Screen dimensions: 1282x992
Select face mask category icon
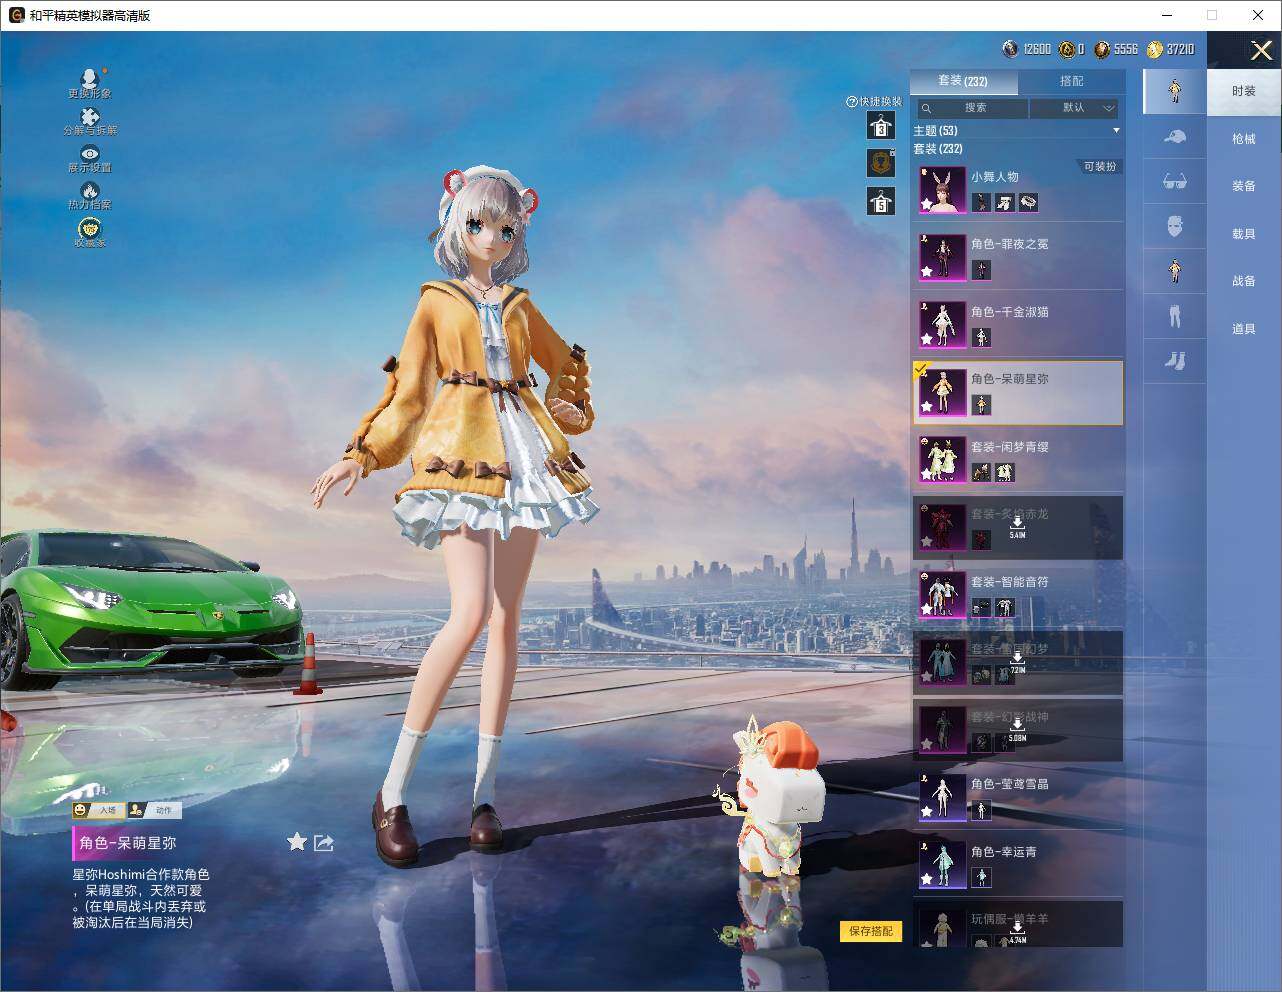point(1175,226)
